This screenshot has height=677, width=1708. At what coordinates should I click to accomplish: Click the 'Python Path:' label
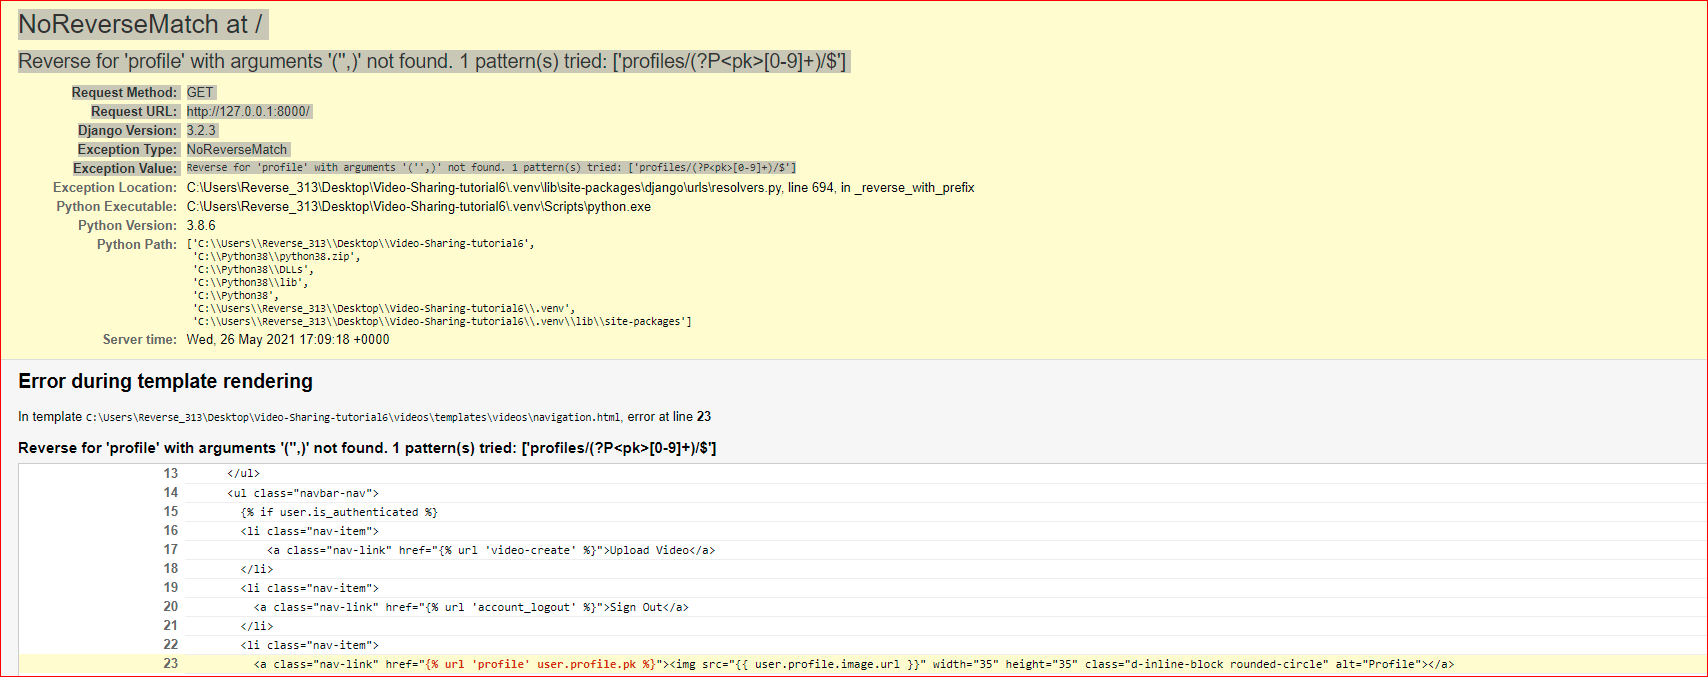[x=136, y=244]
